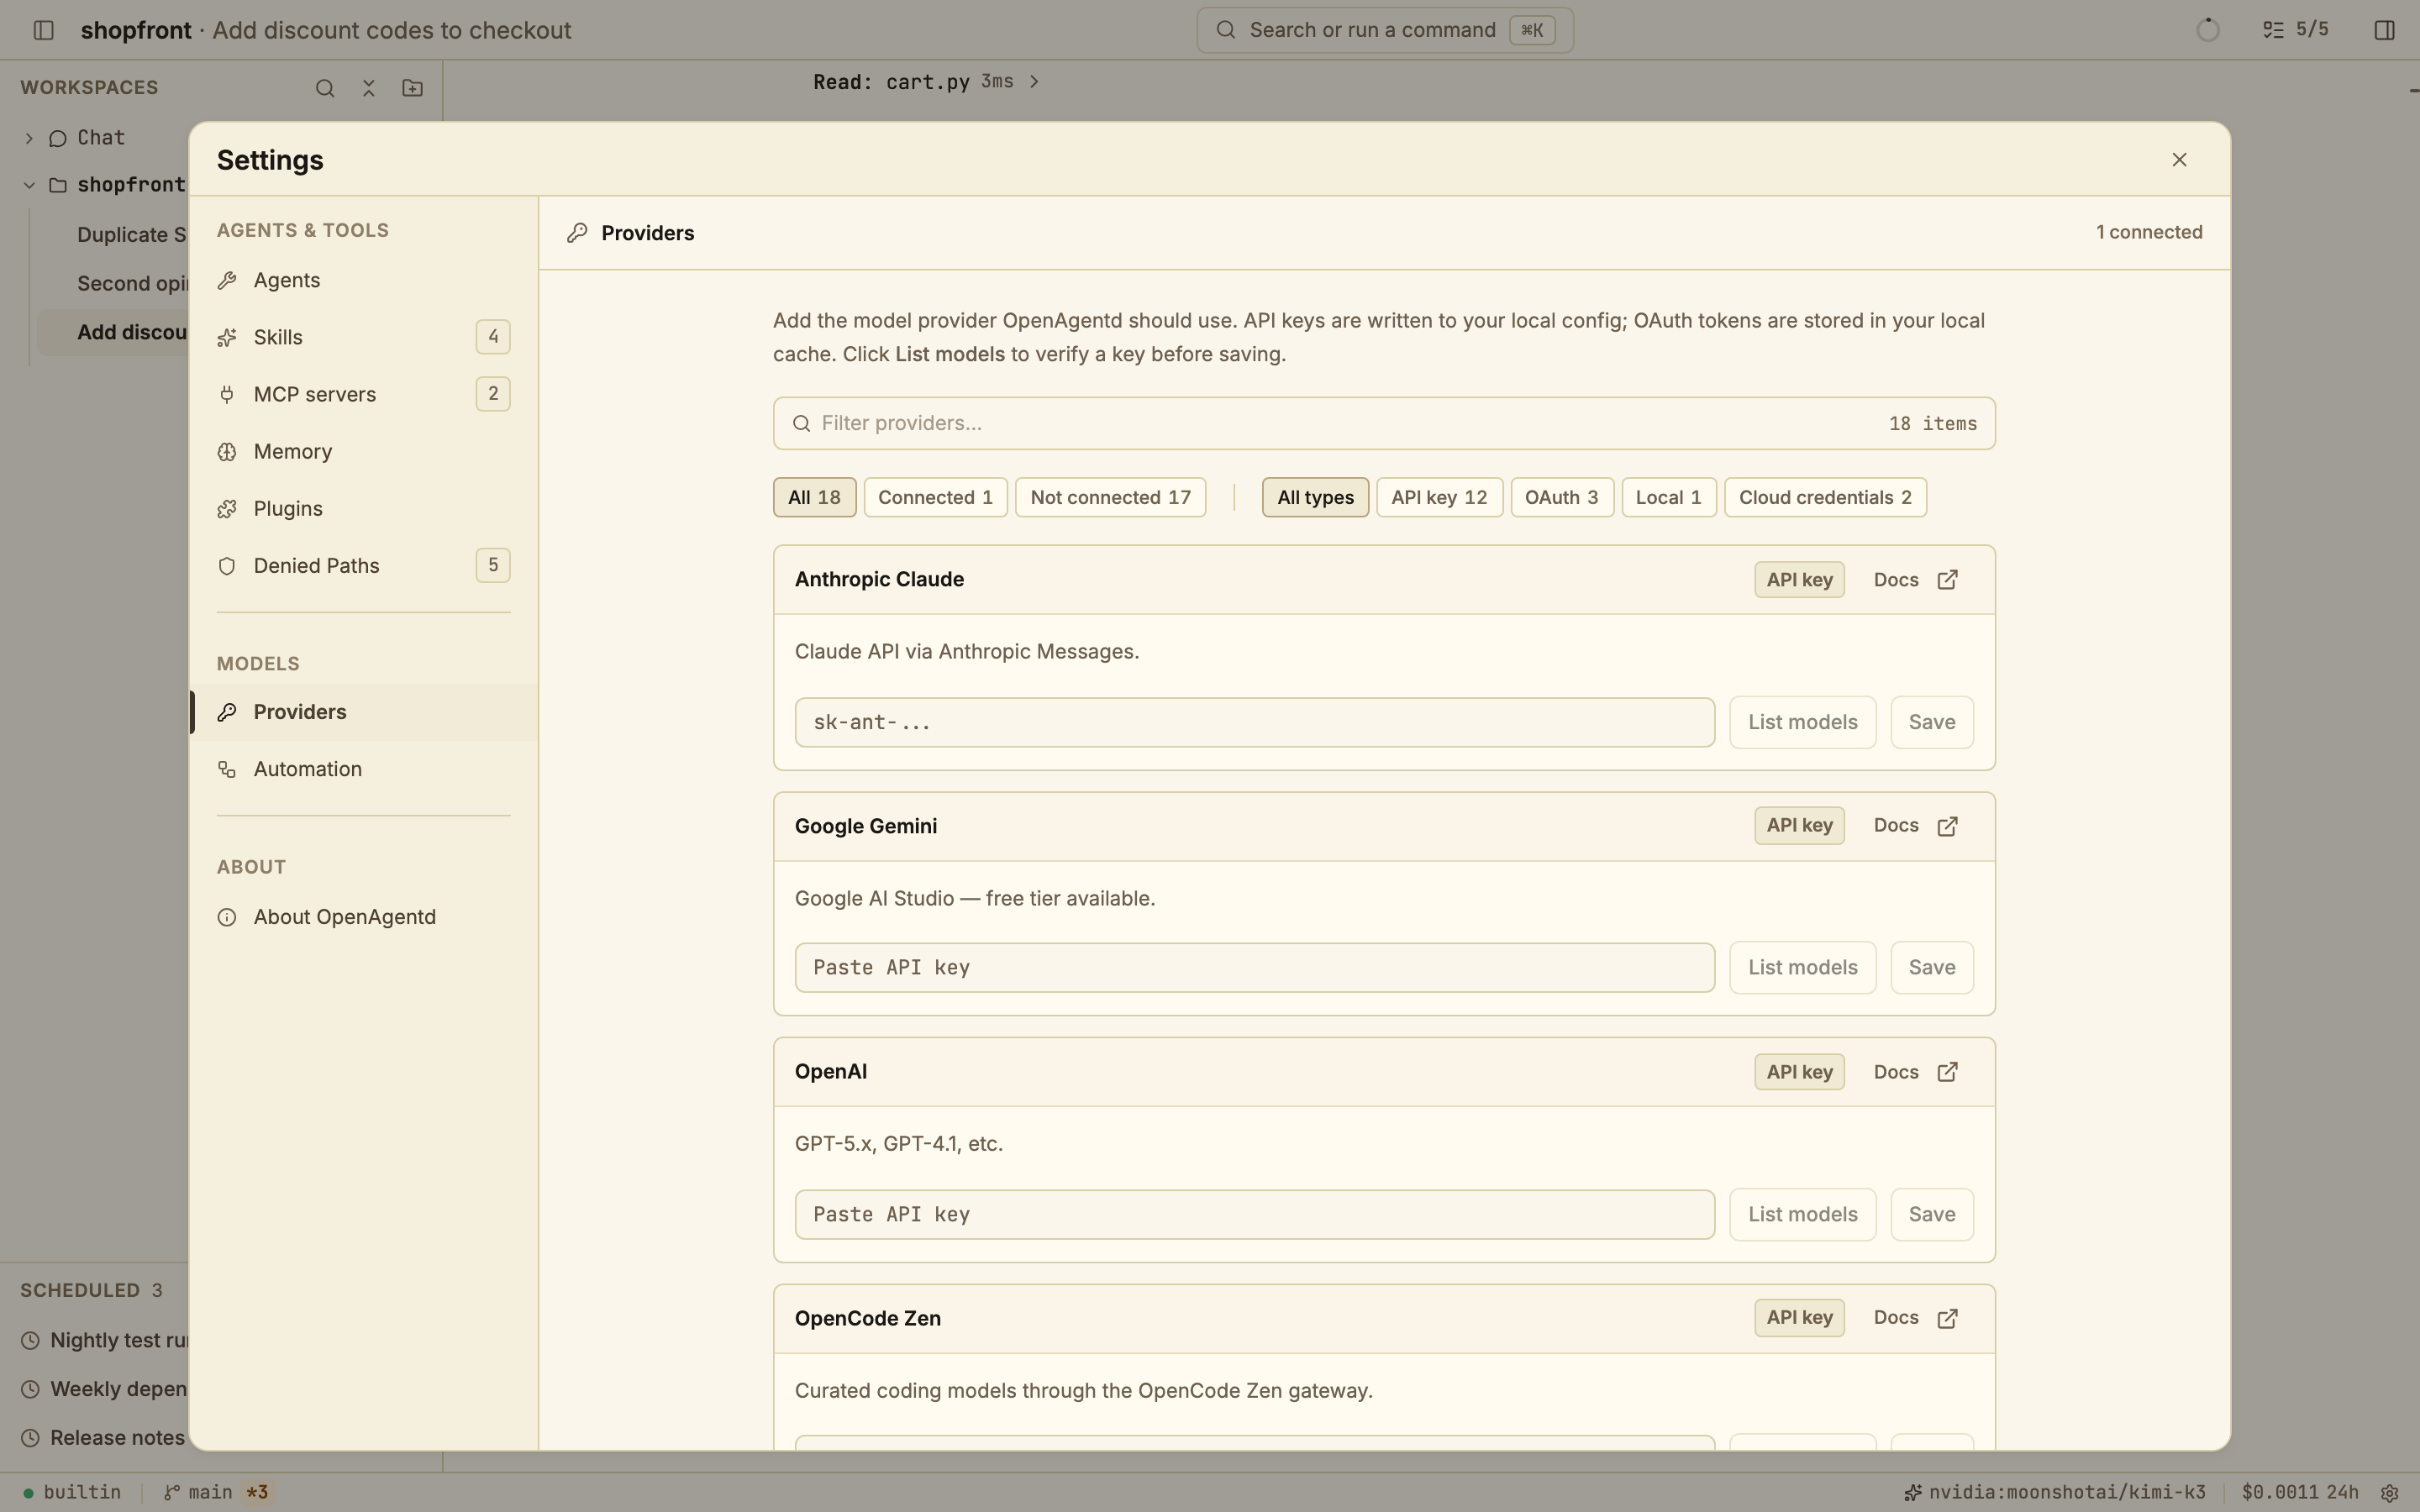Click the Filter providers search field
The height and width of the screenshot is (1512, 2420).
tap(1384, 423)
